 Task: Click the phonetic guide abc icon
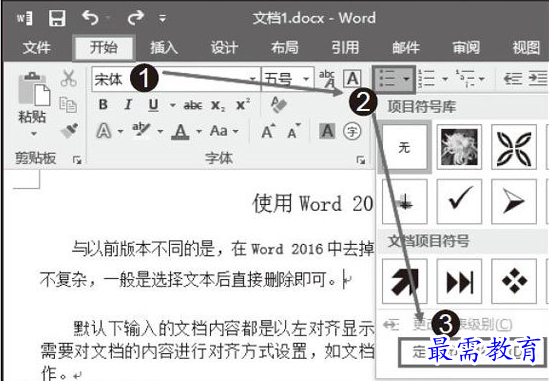327,79
